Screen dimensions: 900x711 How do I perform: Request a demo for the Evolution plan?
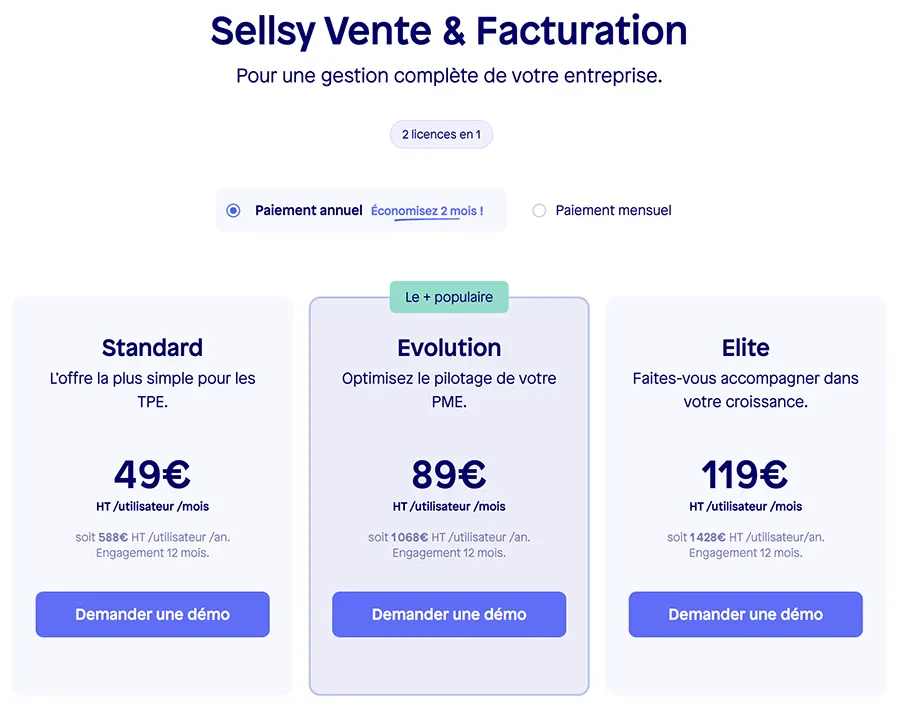click(x=449, y=614)
